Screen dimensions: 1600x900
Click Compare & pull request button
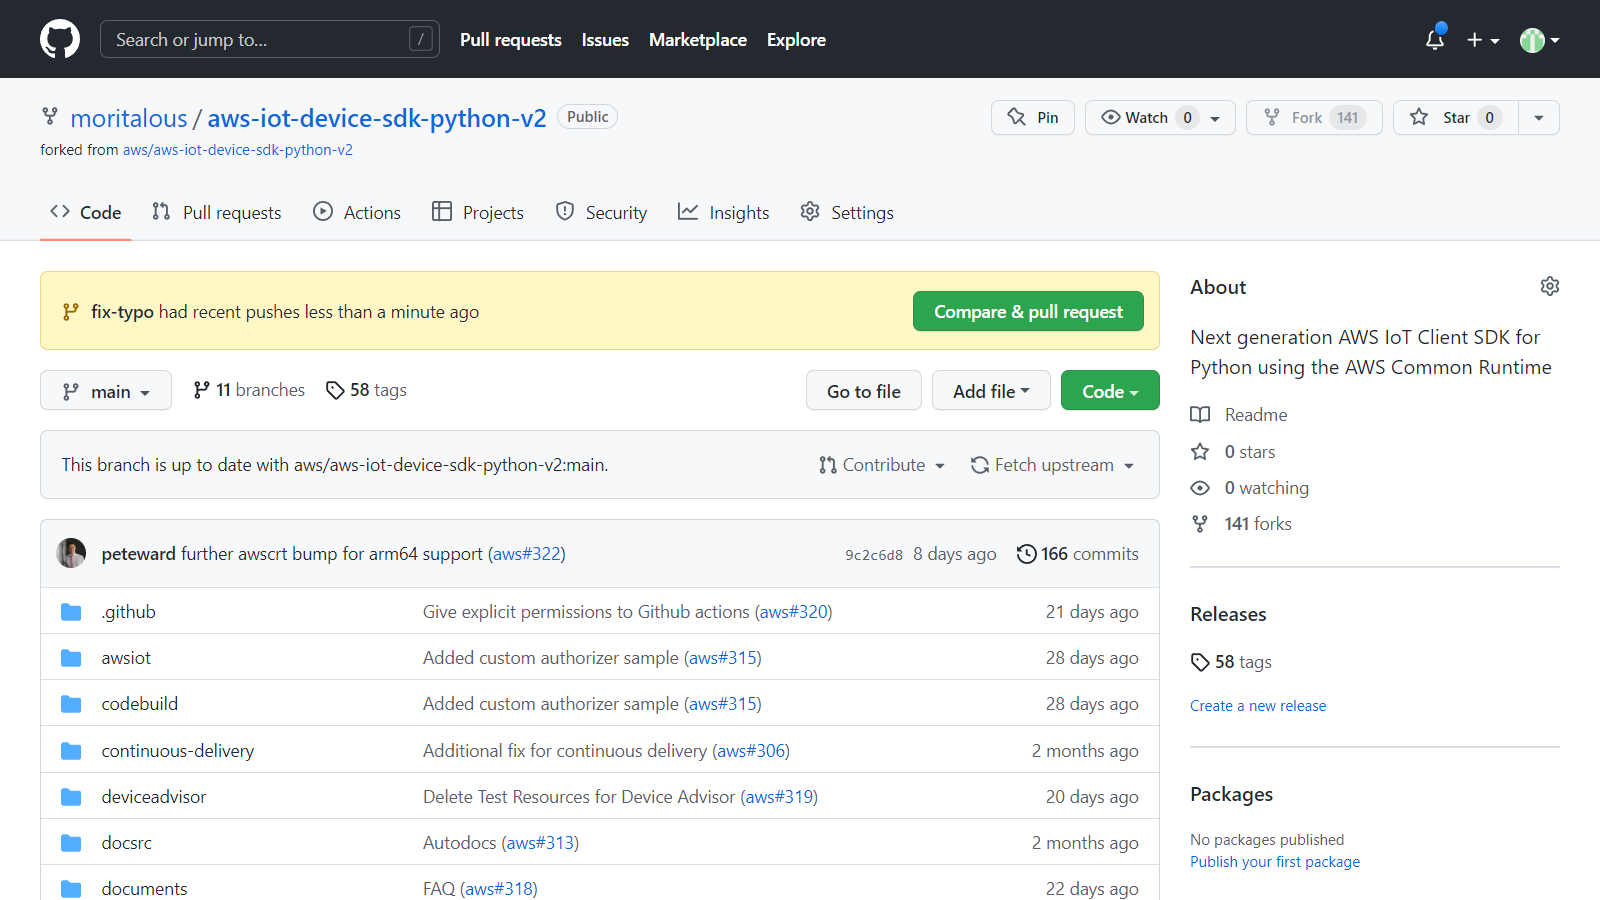pos(1028,312)
